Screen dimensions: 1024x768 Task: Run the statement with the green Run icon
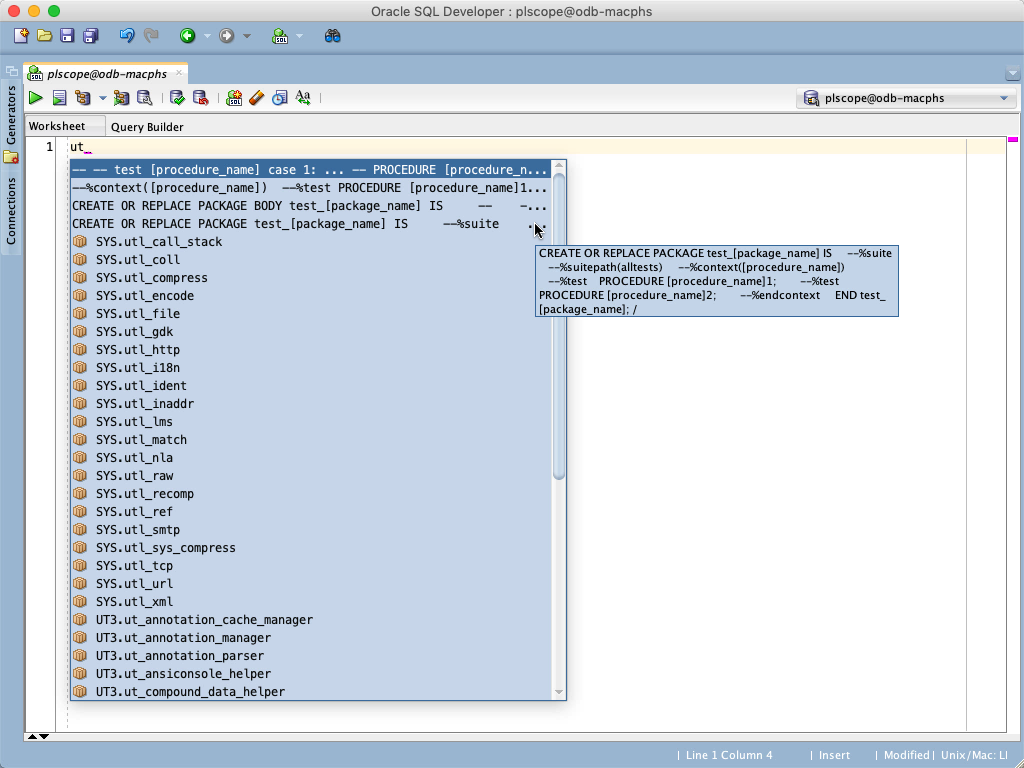34,97
